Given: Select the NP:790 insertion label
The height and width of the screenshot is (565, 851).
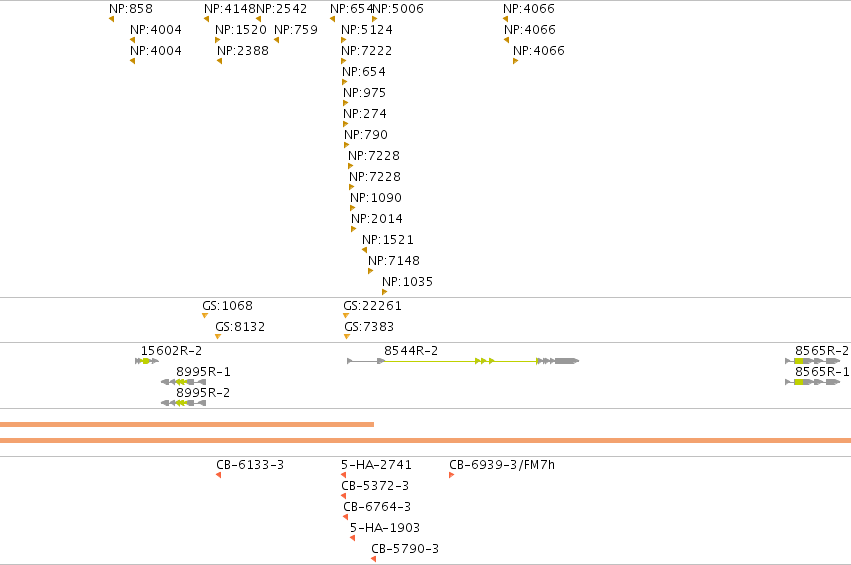Looking at the screenshot, I should 366,135.
